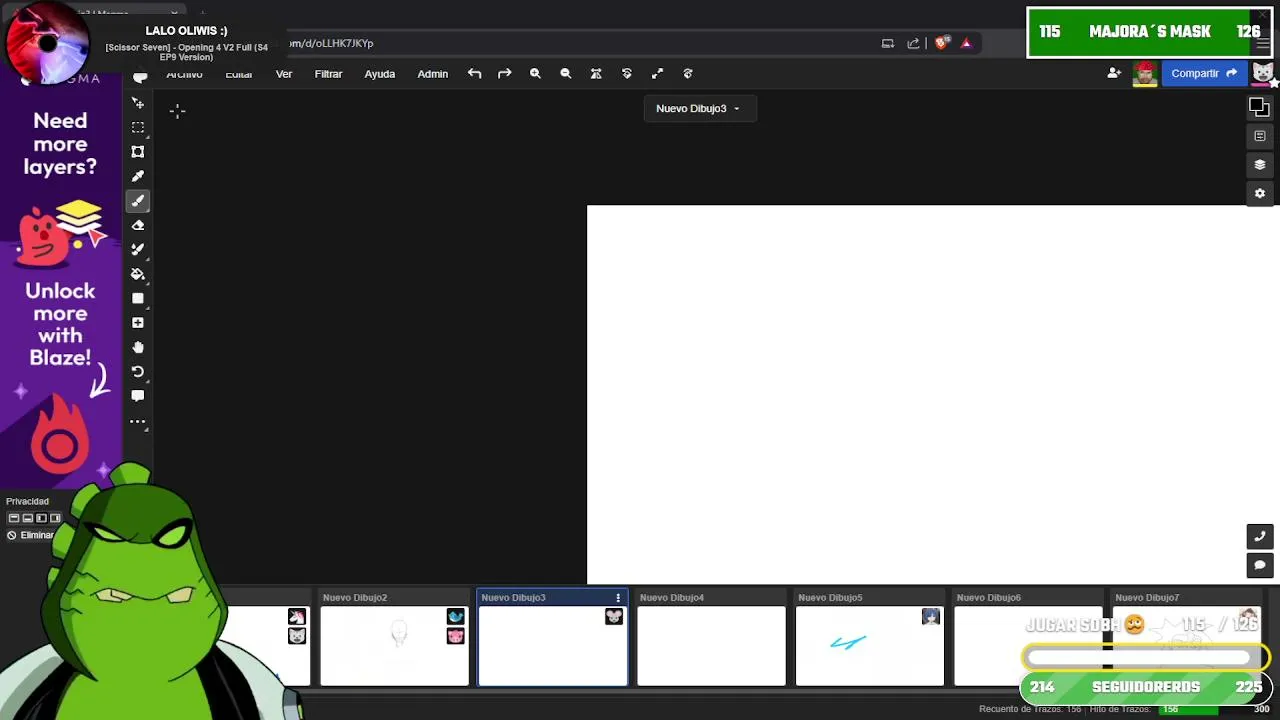Select the rectangular marquee selection tool
The height and width of the screenshot is (720, 1280).
tap(138, 127)
